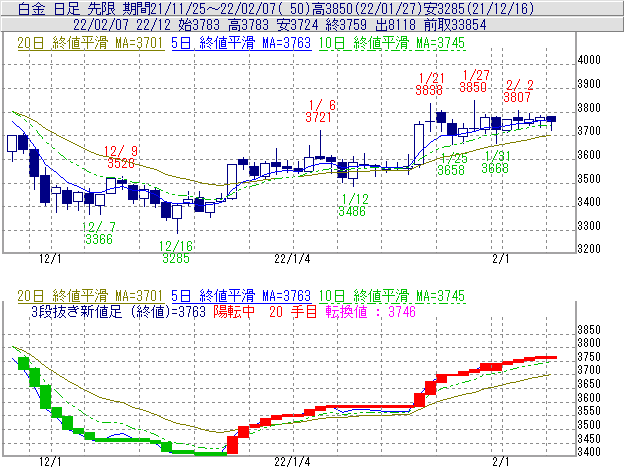This screenshot has height=475, width=624.
Task: Click the 12/1 date label under upper chart
Action: point(50,259)
